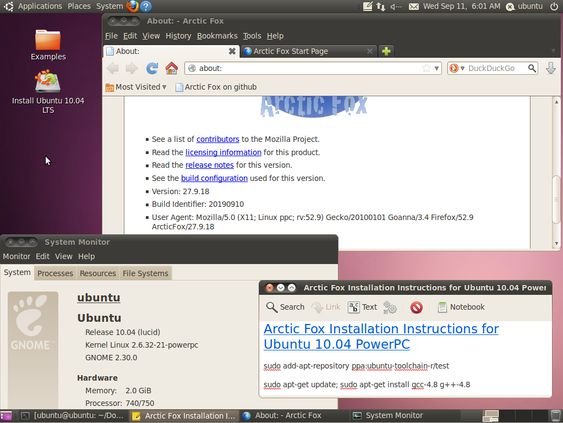Click the clock date in top panel

461,6
